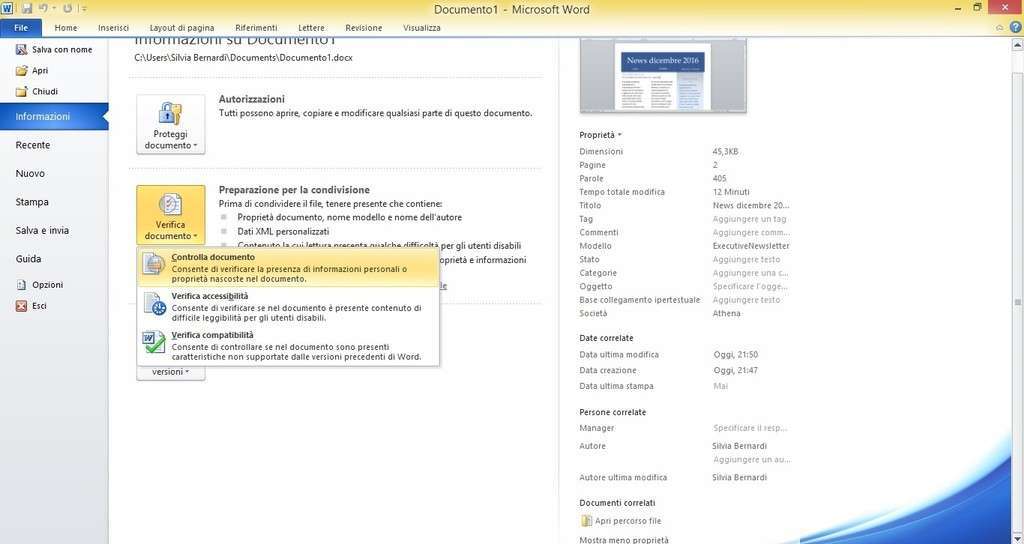Click the document path text Documento1.docx
This screenshot has height=544, width=1024.
pos(243,57)
